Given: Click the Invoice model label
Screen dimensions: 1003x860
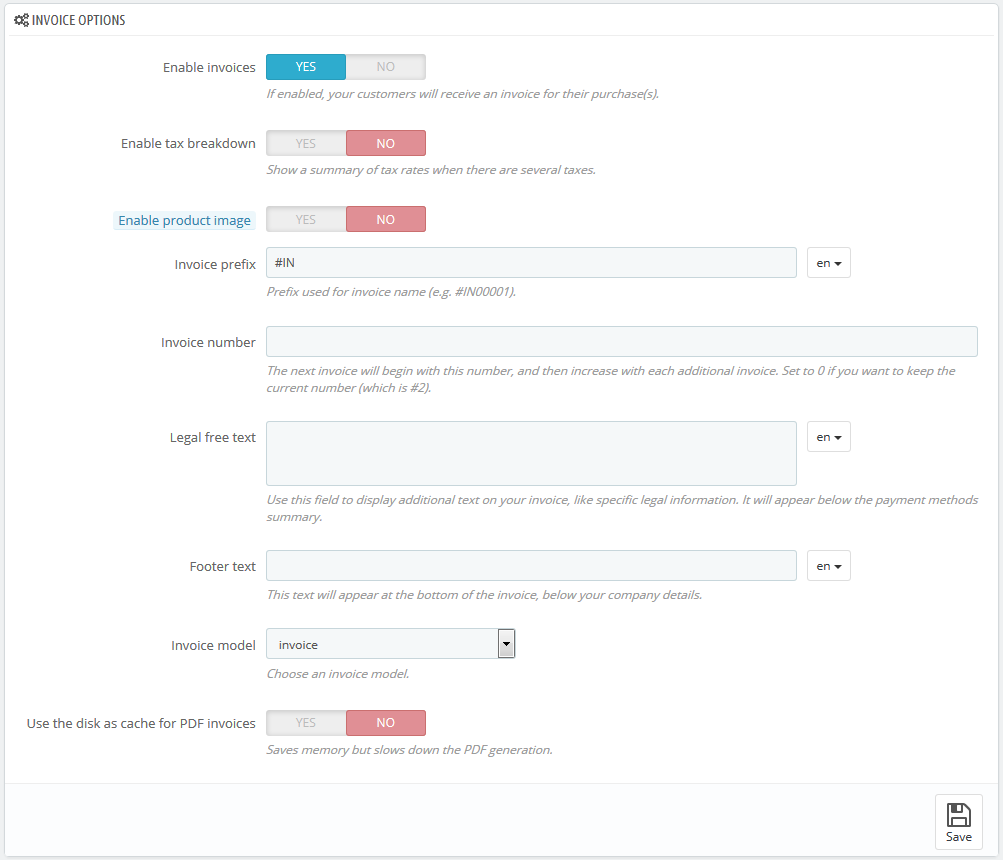Looking at the screenshot, I should point(213,646).
